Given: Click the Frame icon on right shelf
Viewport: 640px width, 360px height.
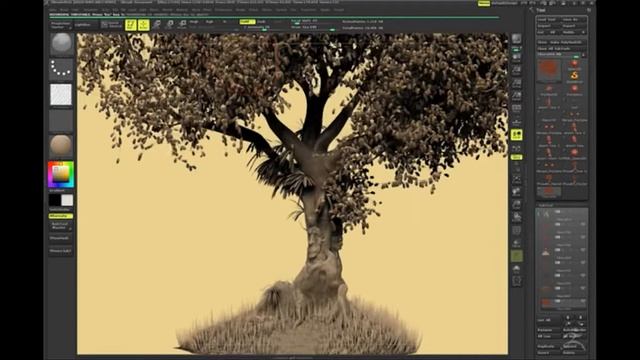Looking at the screenshot, I should click(x=517, y=179).
